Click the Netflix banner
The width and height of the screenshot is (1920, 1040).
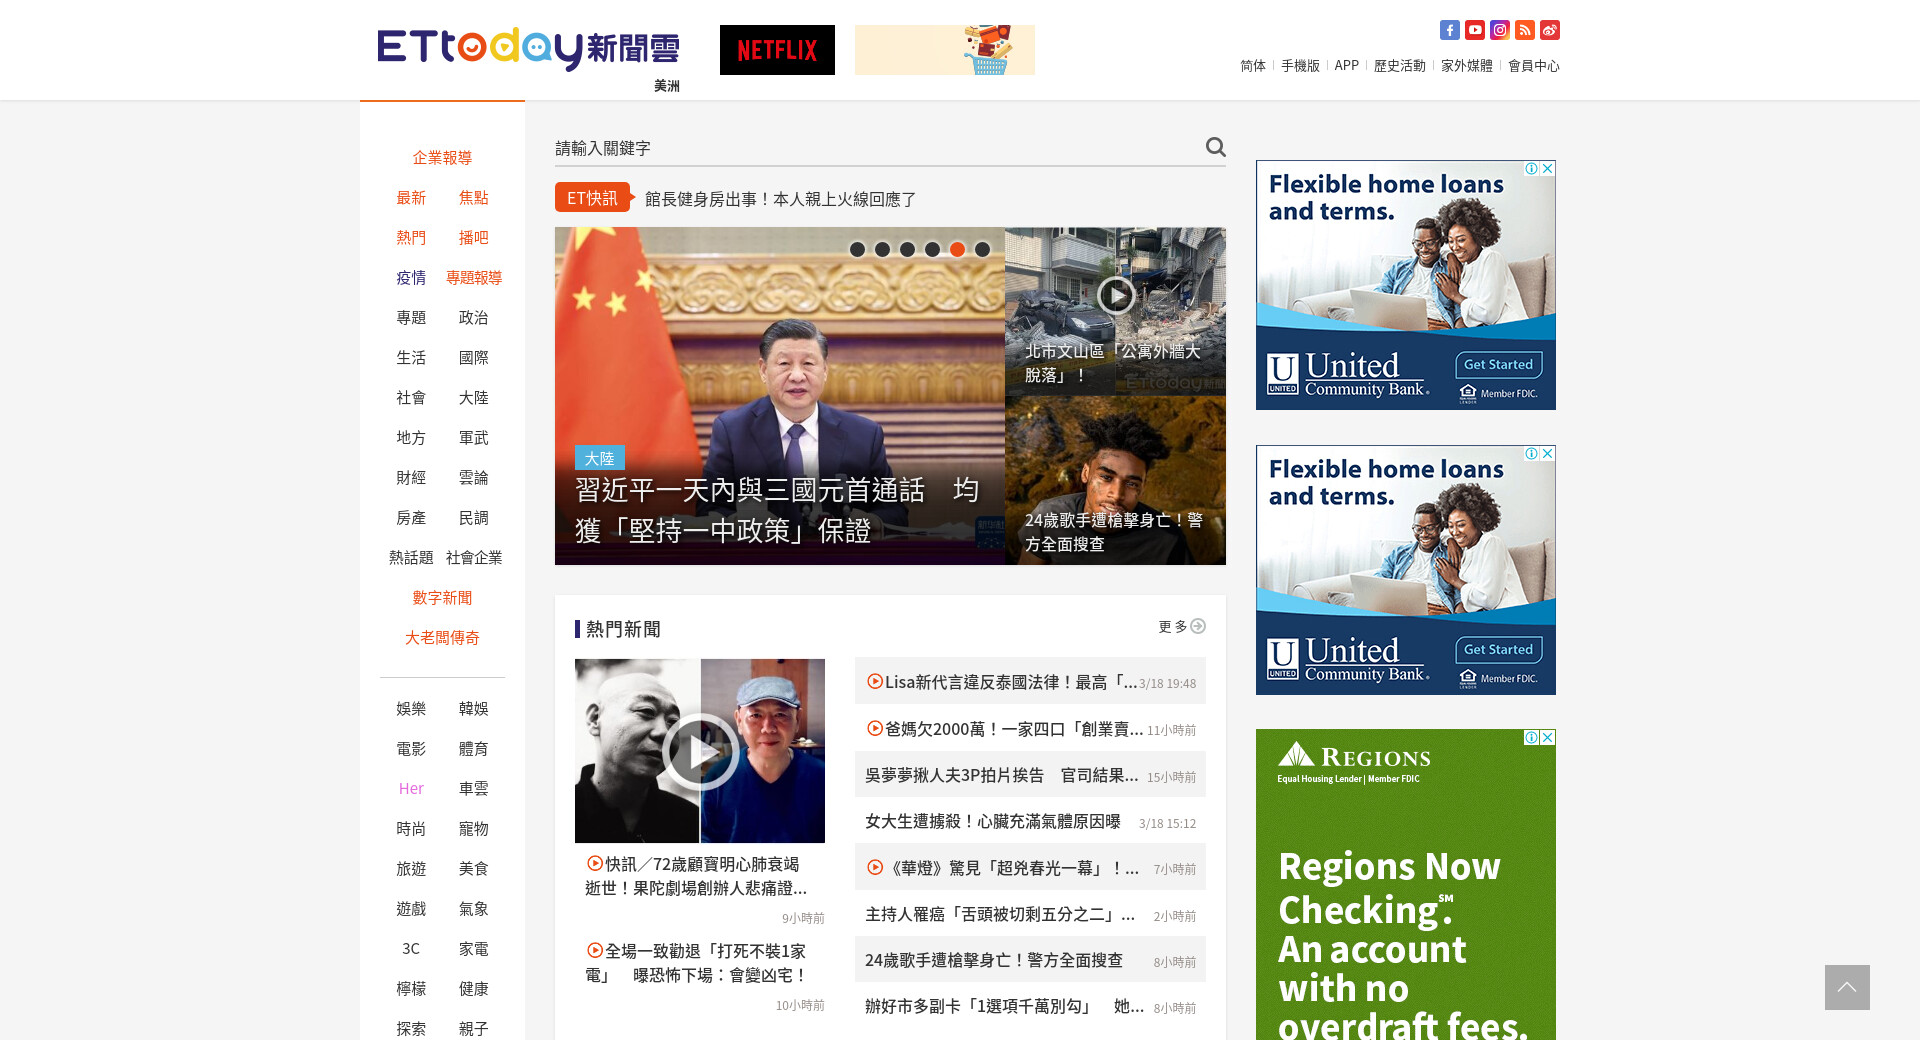tap(777, 50)
